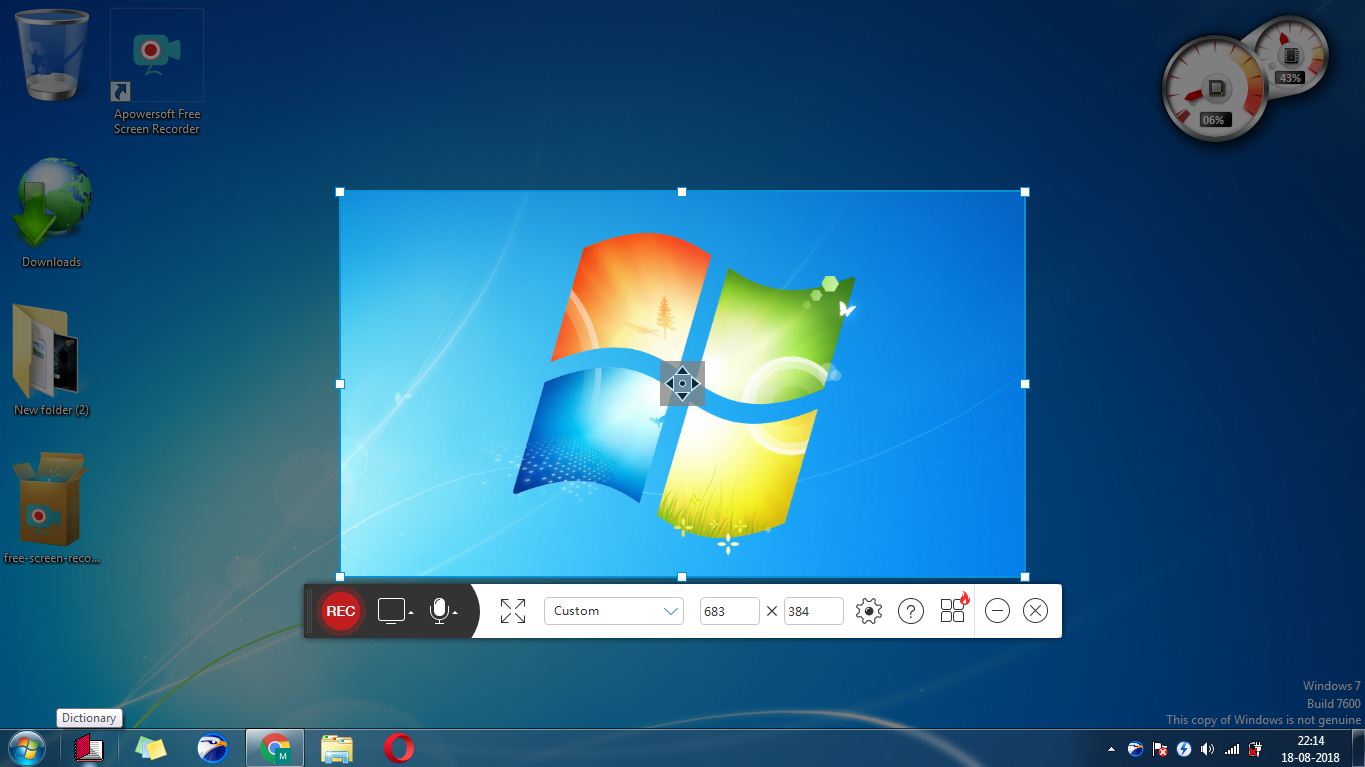Click the help question mark icon
The width and height of the screenshot is (1365, 767).
tap(910, 610)
